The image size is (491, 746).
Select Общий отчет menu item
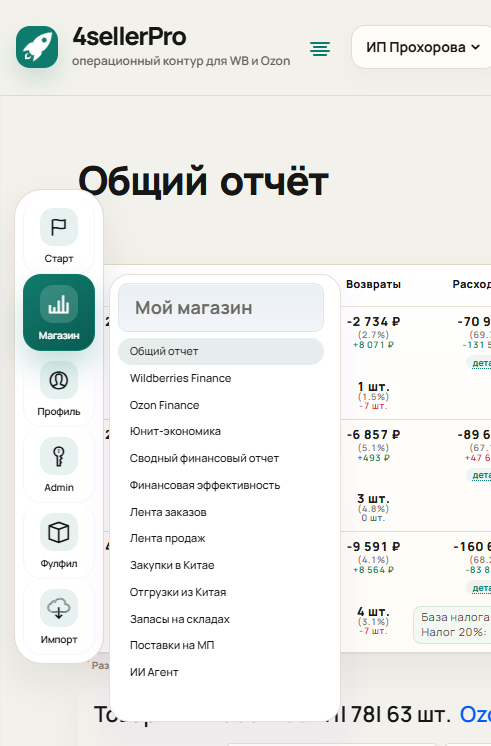[x=221, y=352]
